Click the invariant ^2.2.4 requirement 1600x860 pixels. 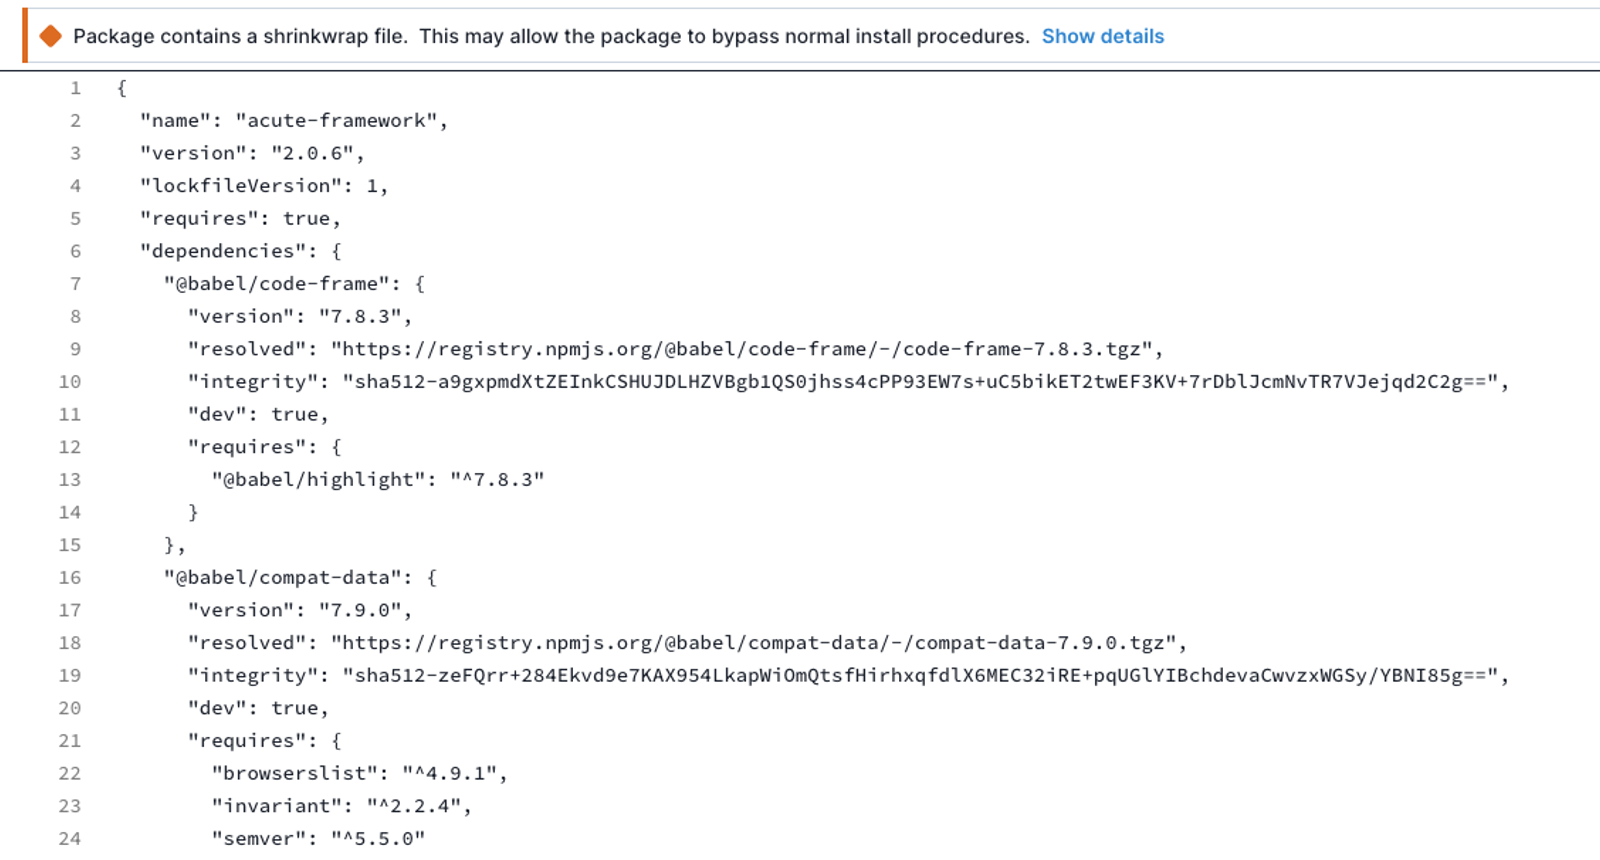click(x=341, y=806)
